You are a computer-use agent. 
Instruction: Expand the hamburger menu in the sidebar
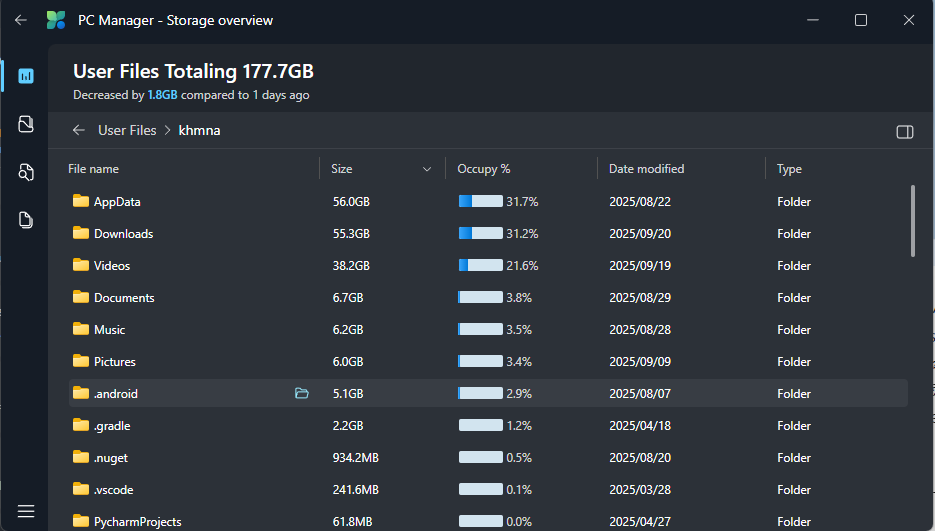(26, 511)
